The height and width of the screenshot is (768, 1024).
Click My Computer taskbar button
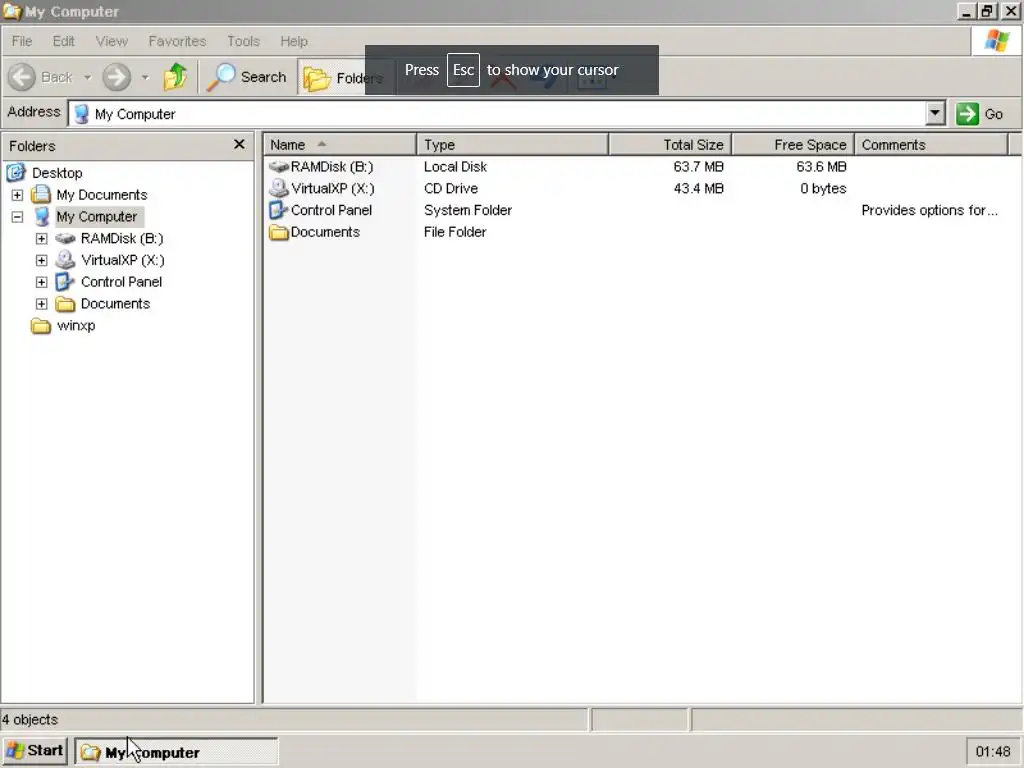(x=176, y=752)
